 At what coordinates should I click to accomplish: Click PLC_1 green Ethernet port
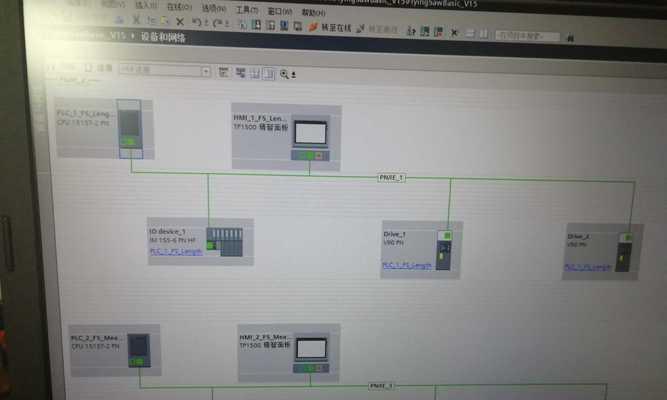(130, 141)
